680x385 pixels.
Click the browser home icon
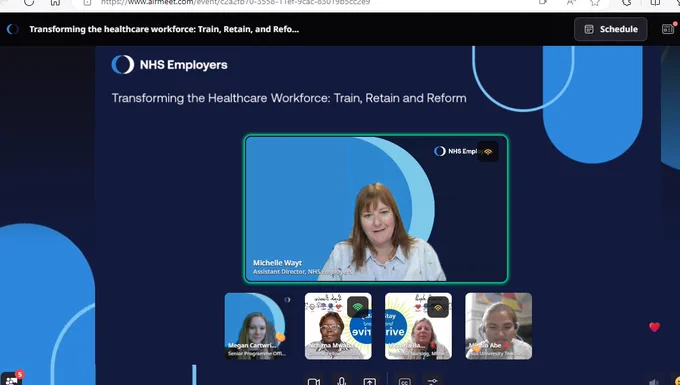click(55, 2)
